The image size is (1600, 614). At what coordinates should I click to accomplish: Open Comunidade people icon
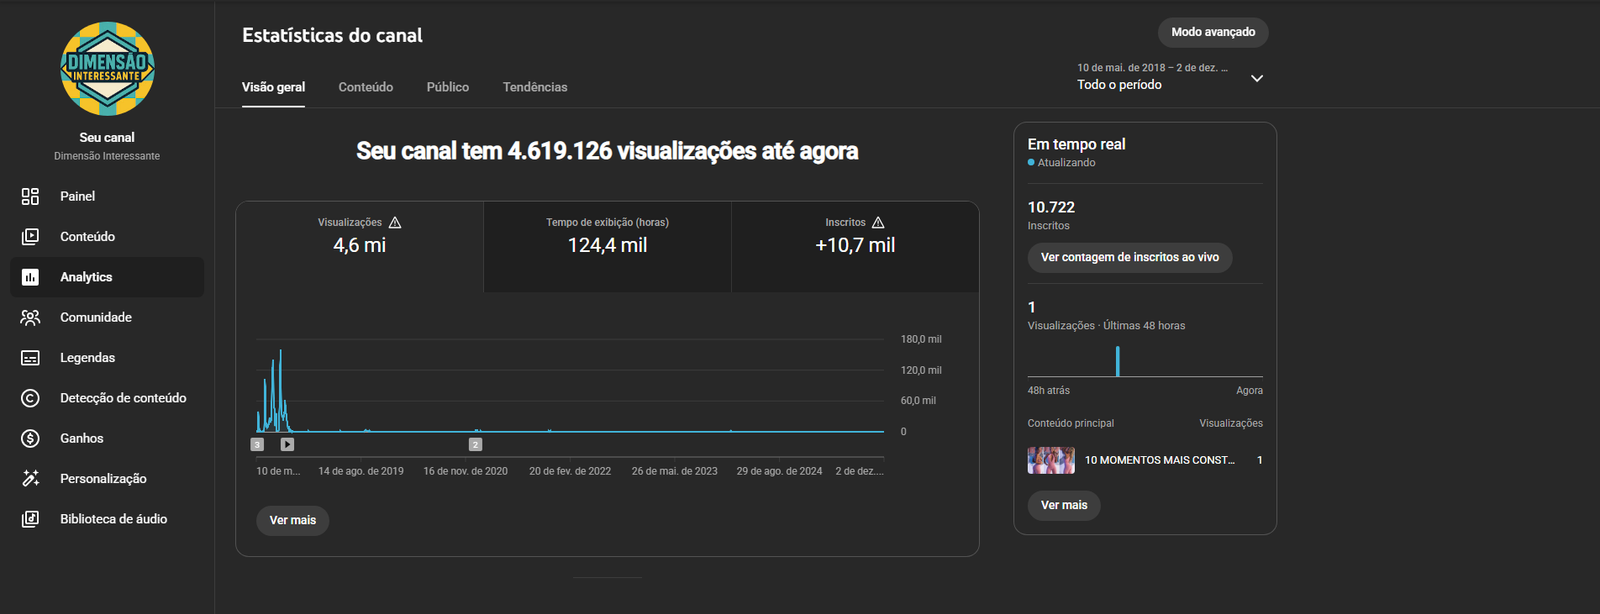tap(30, 318)
